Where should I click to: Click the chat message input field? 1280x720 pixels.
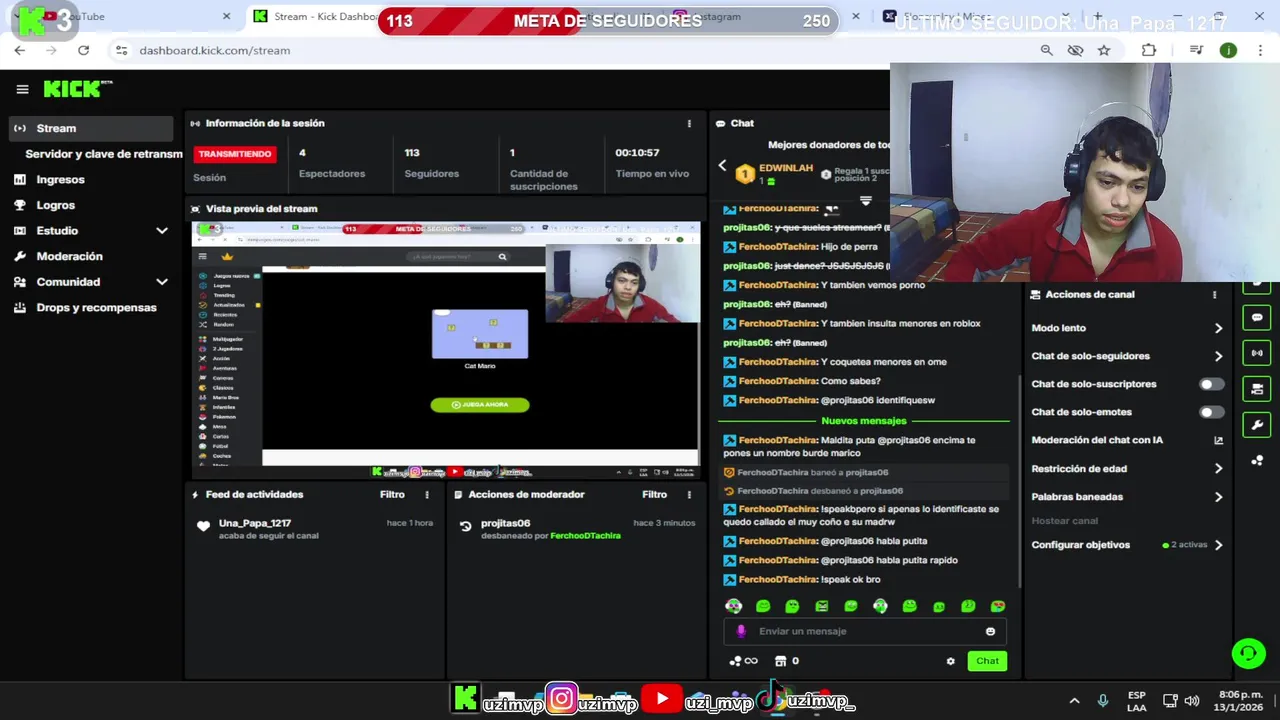pos(865,631)
